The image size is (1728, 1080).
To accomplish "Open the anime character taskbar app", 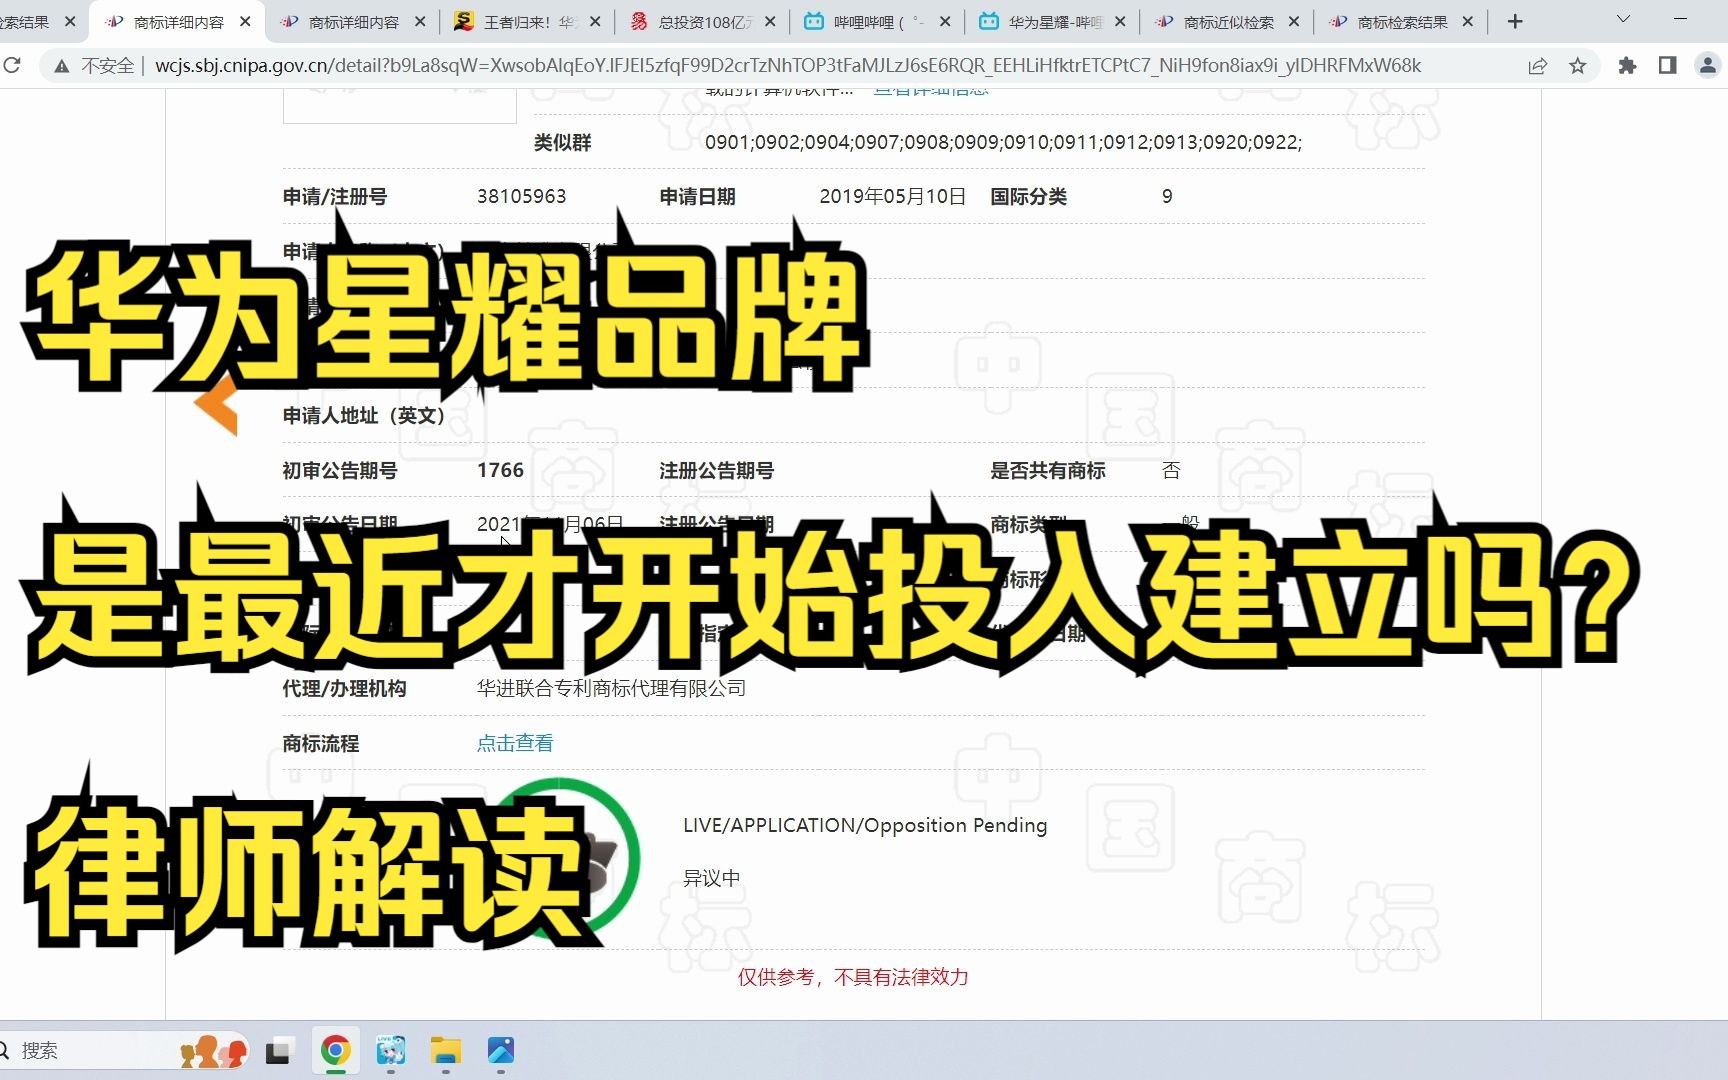I will point(390,1051).
